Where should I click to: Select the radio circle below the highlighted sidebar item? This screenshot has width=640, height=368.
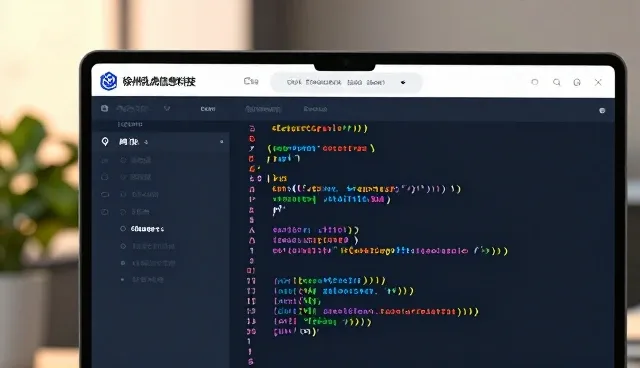123,246
